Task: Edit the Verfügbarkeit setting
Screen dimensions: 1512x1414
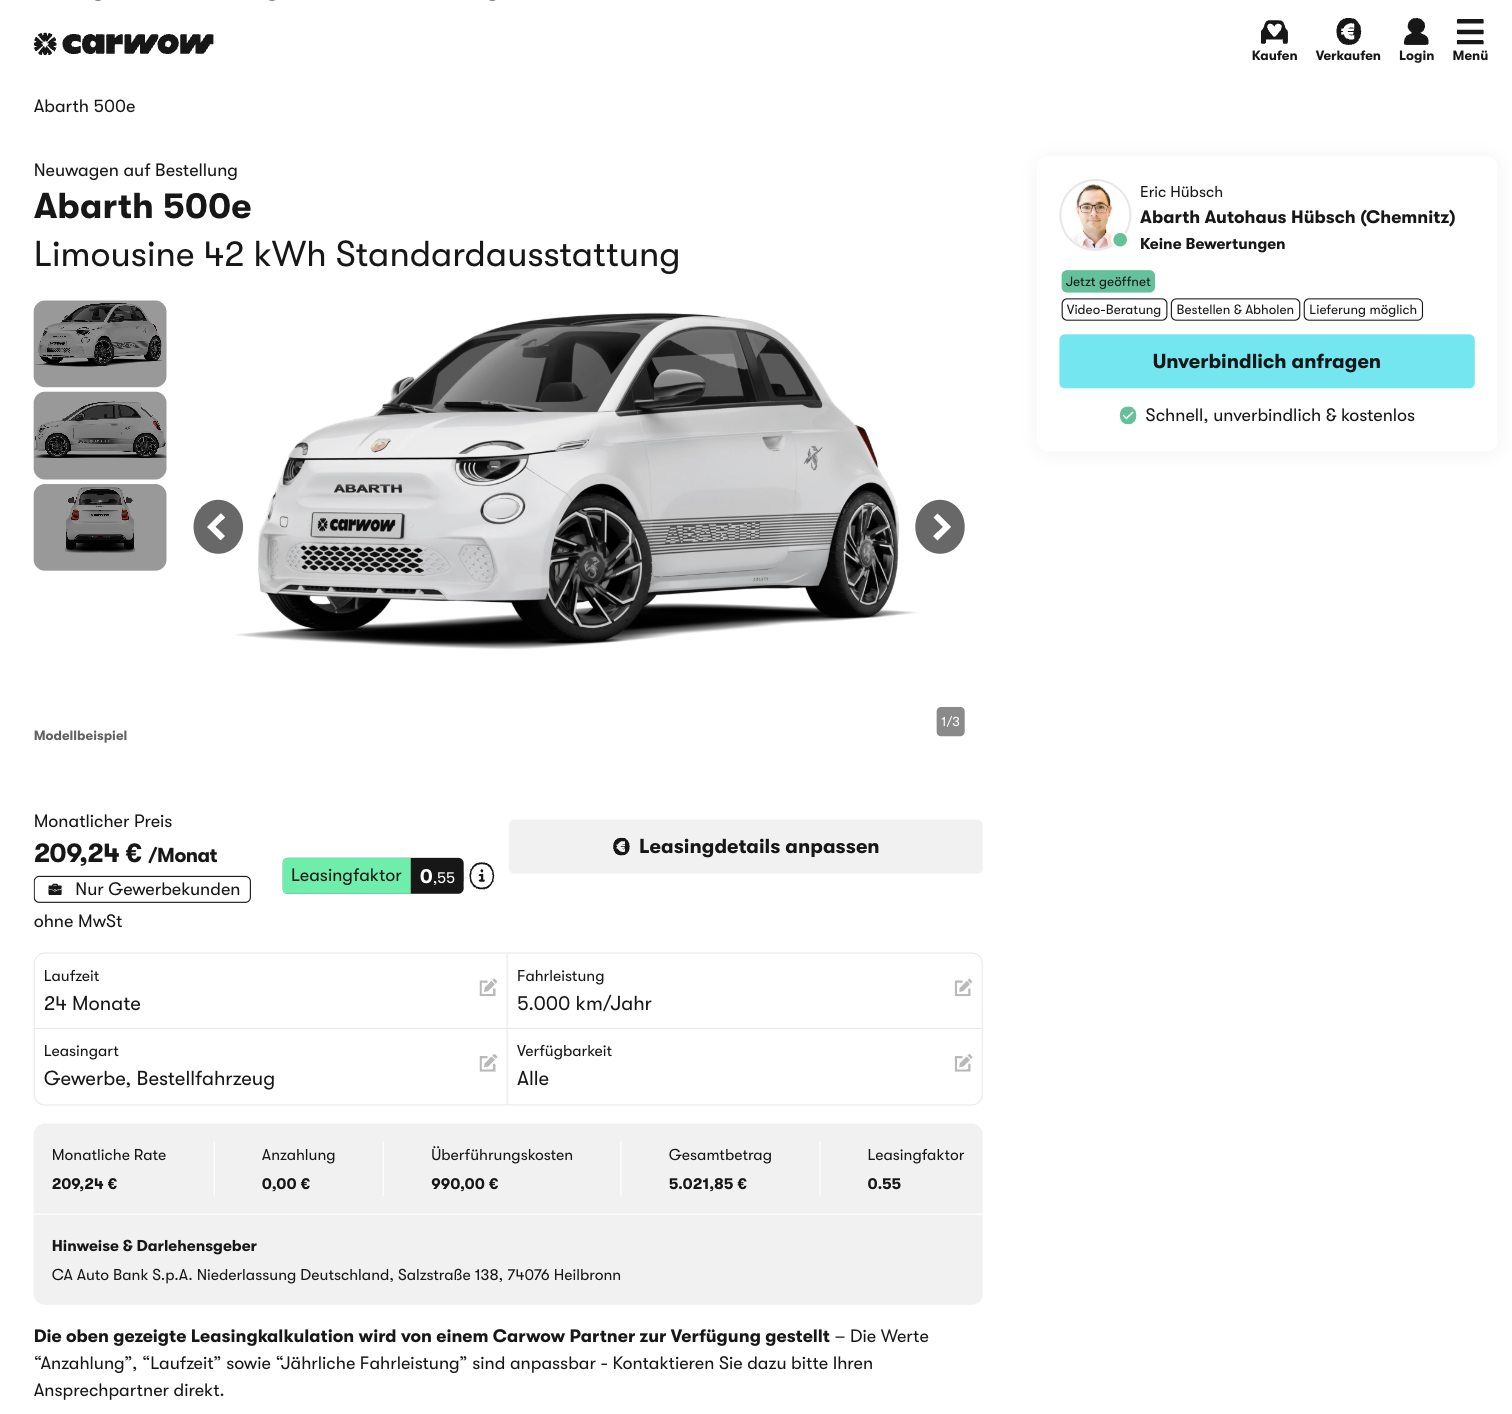Action: pos(963,1063)
